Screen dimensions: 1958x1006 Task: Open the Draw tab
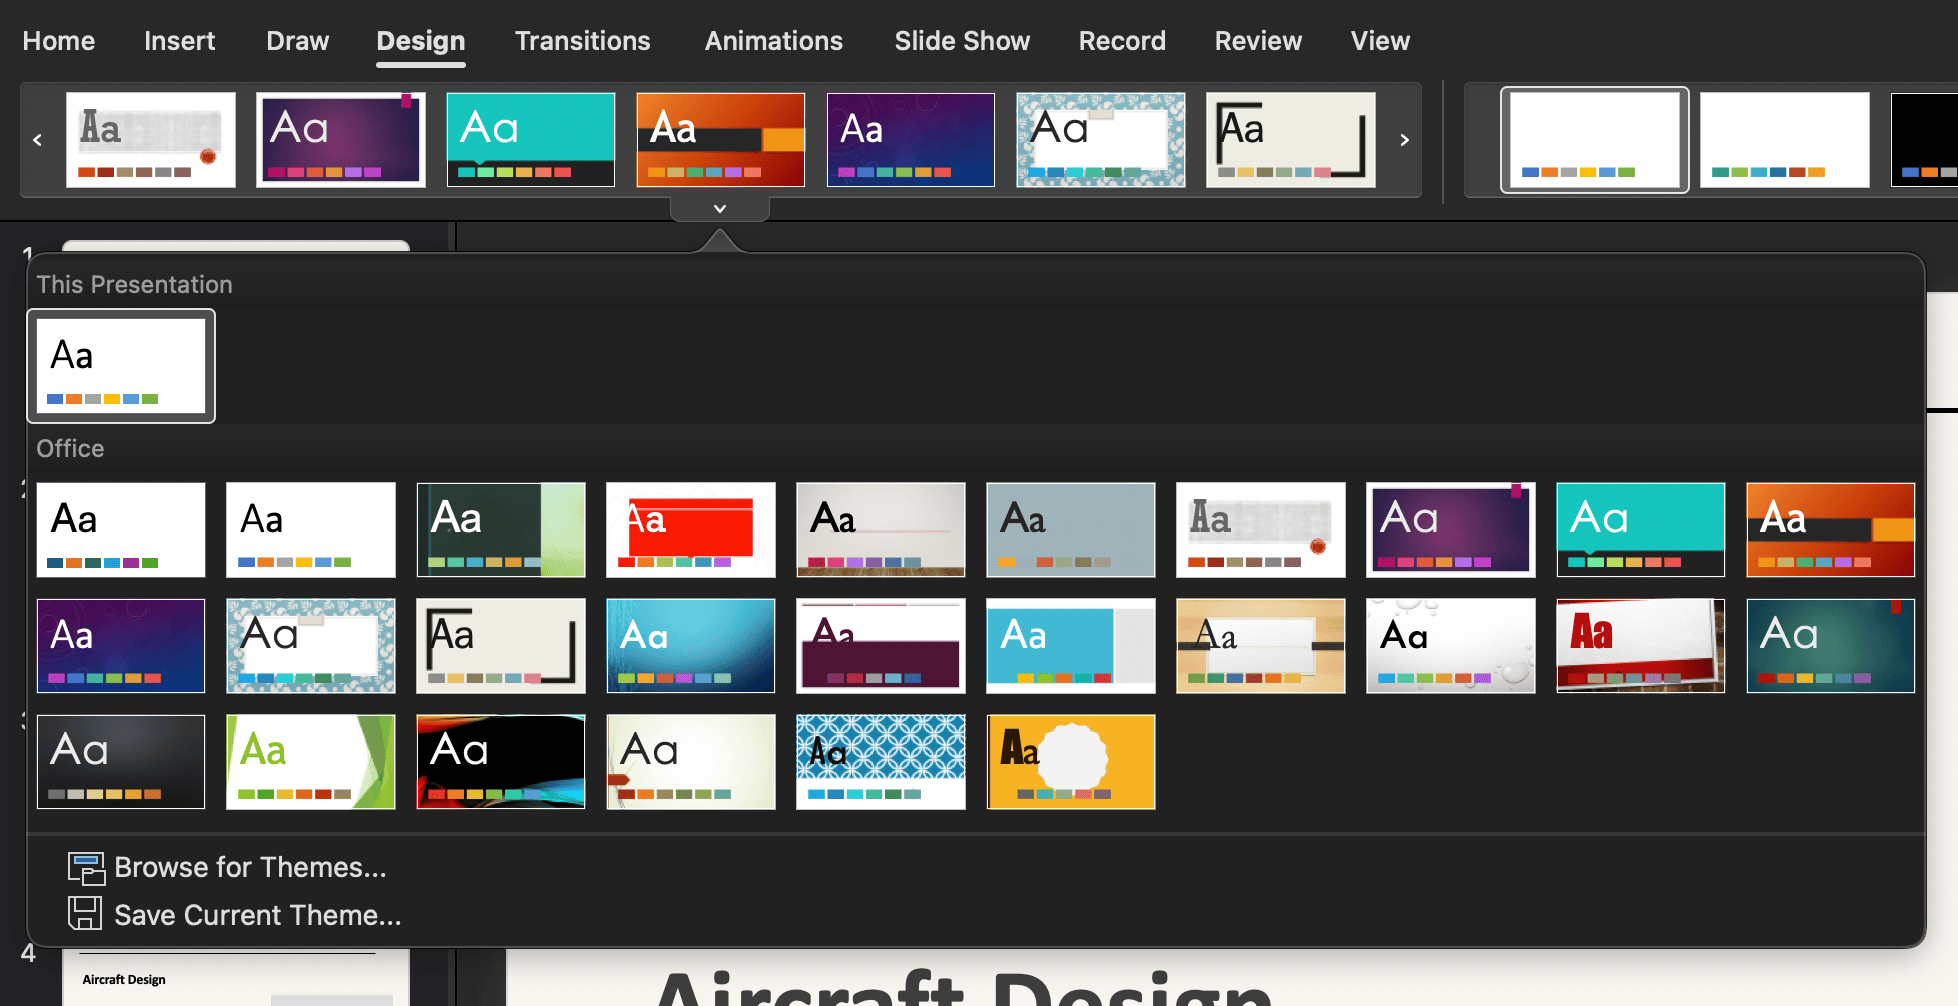click(x=297, y=41)
